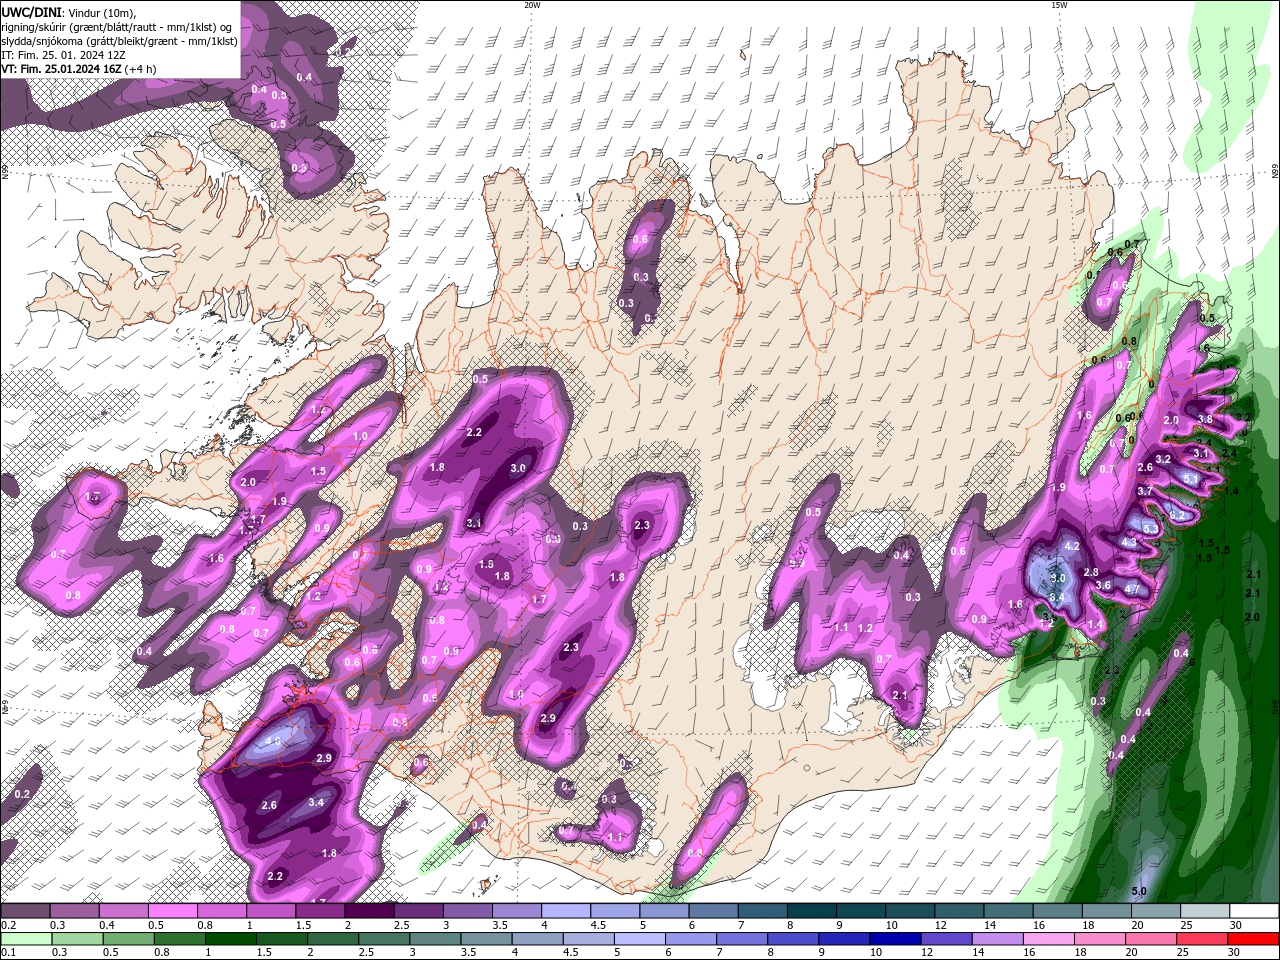Select the "IT: Fim. 25. 01. 2024 12Z" line
Viewport: 1280px width, 960px height.
click(65, 55)
